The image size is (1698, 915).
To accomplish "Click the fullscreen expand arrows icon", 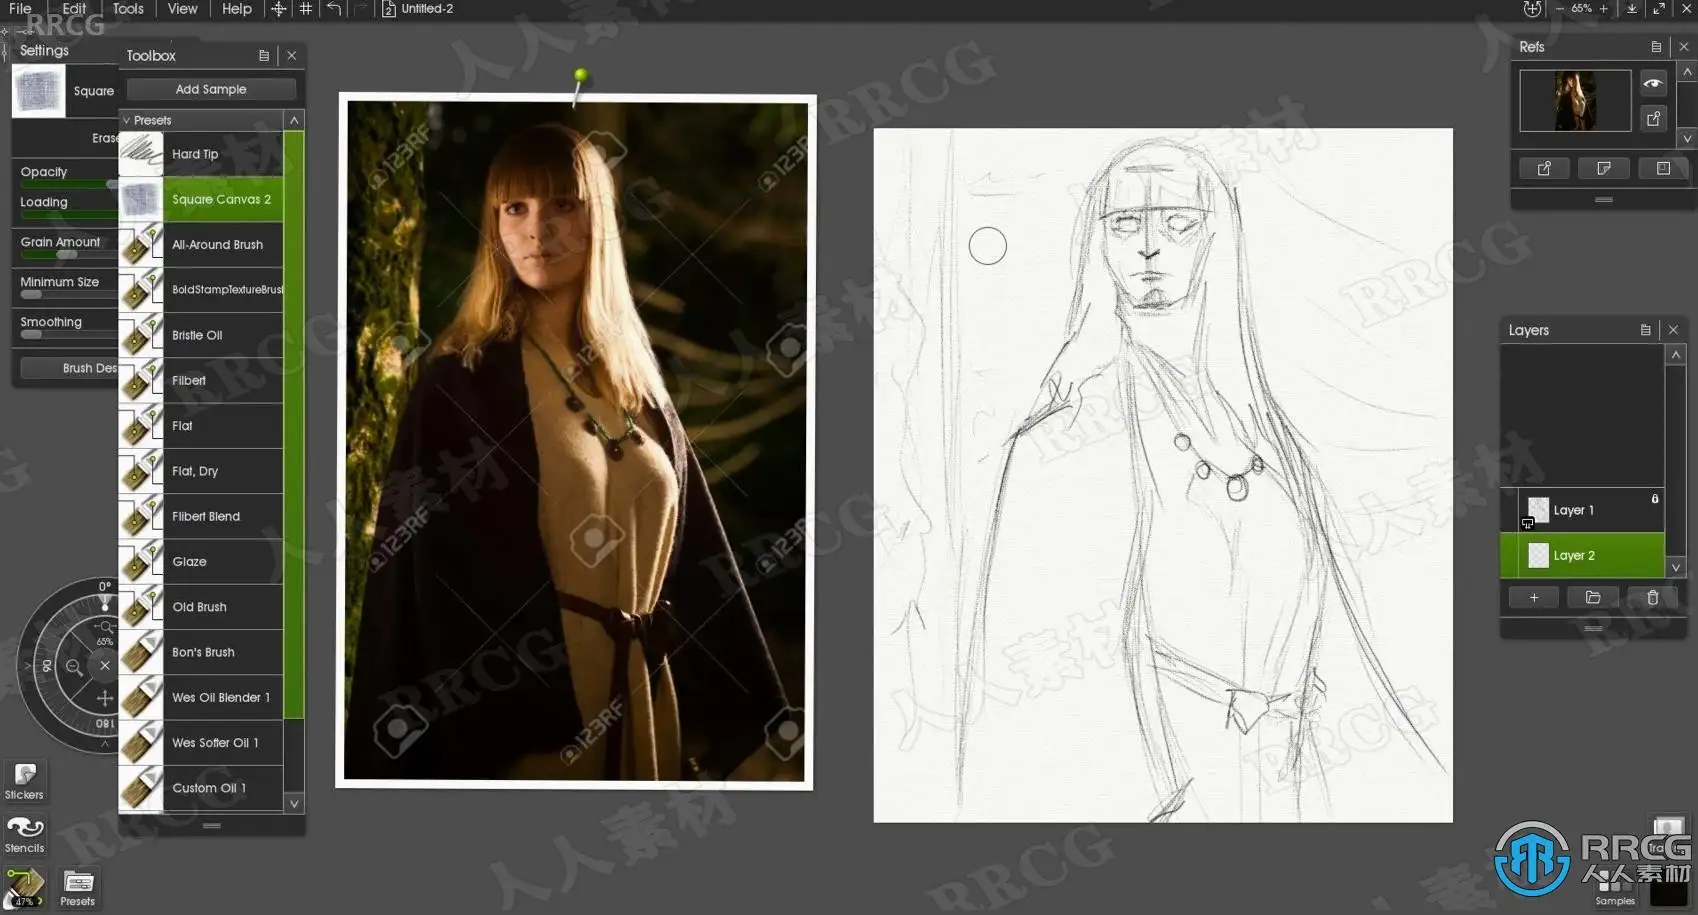I will 1659,9.
